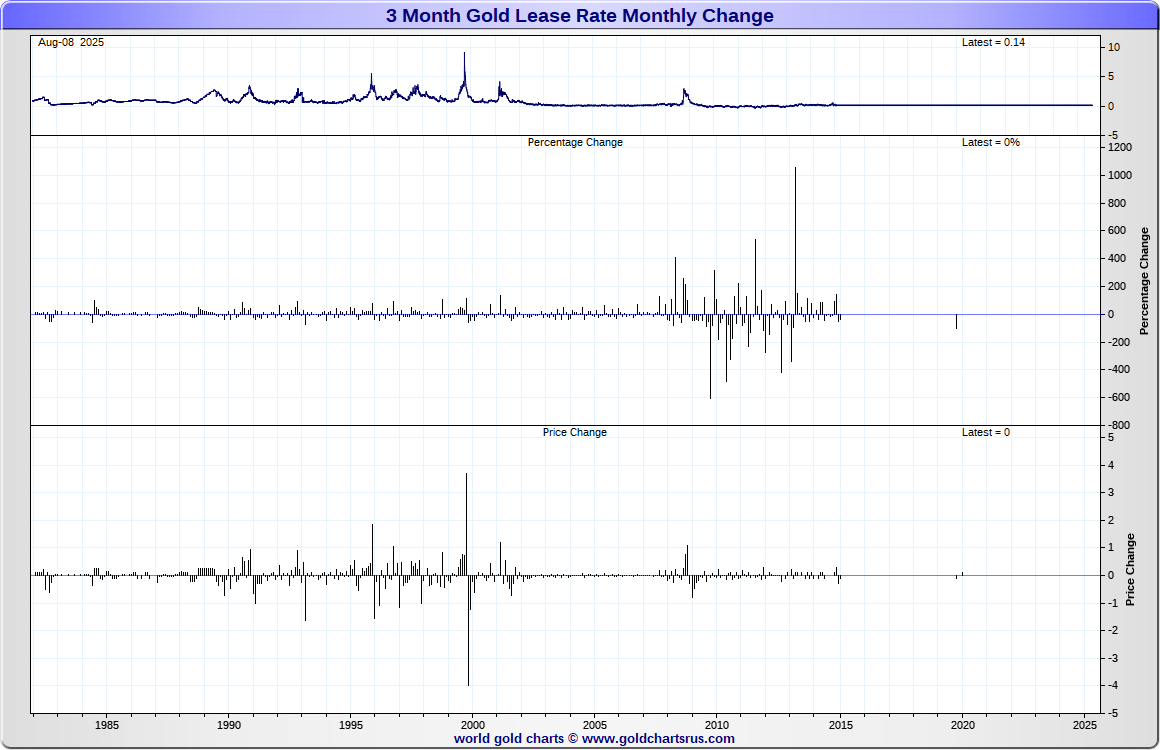
Task: Click the -600 percentage axis label
Action: coord(1119,398)
